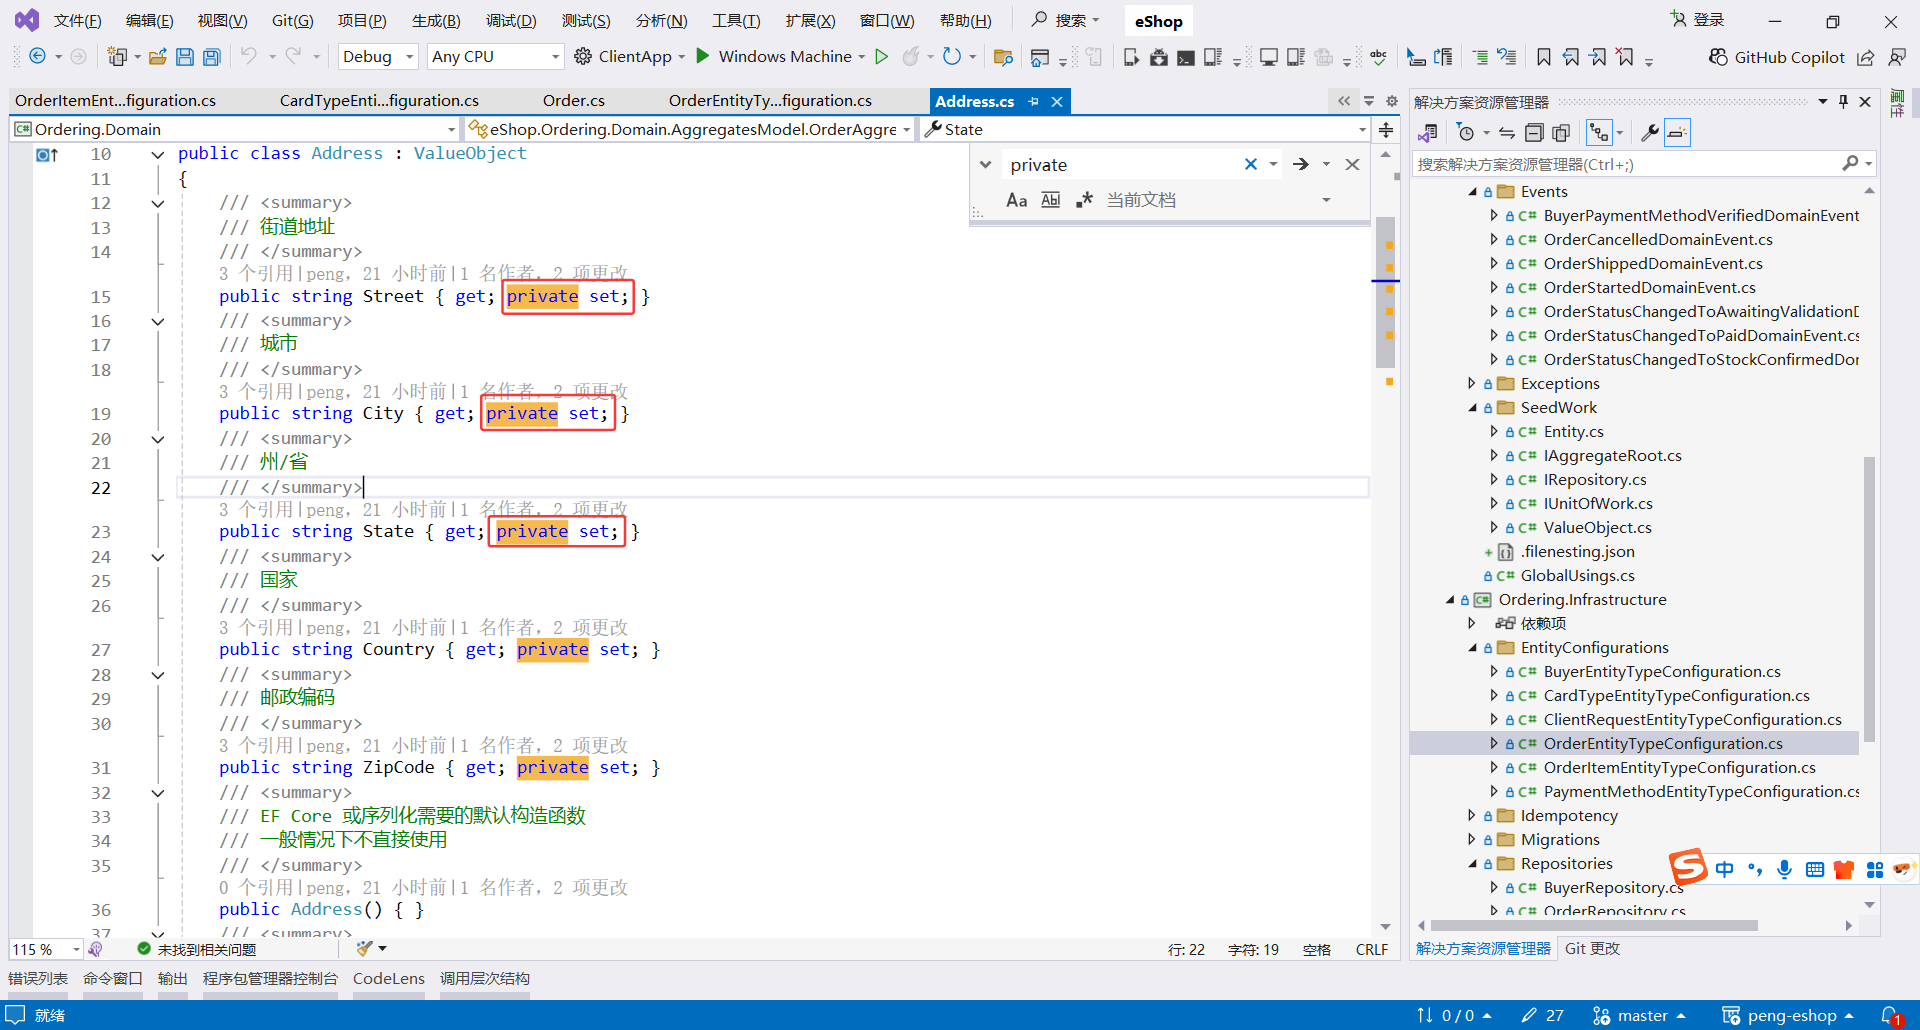Switch to the Order.cs editor tab
Viewport: 1920px width, 1030px height.
click(574, 101)
